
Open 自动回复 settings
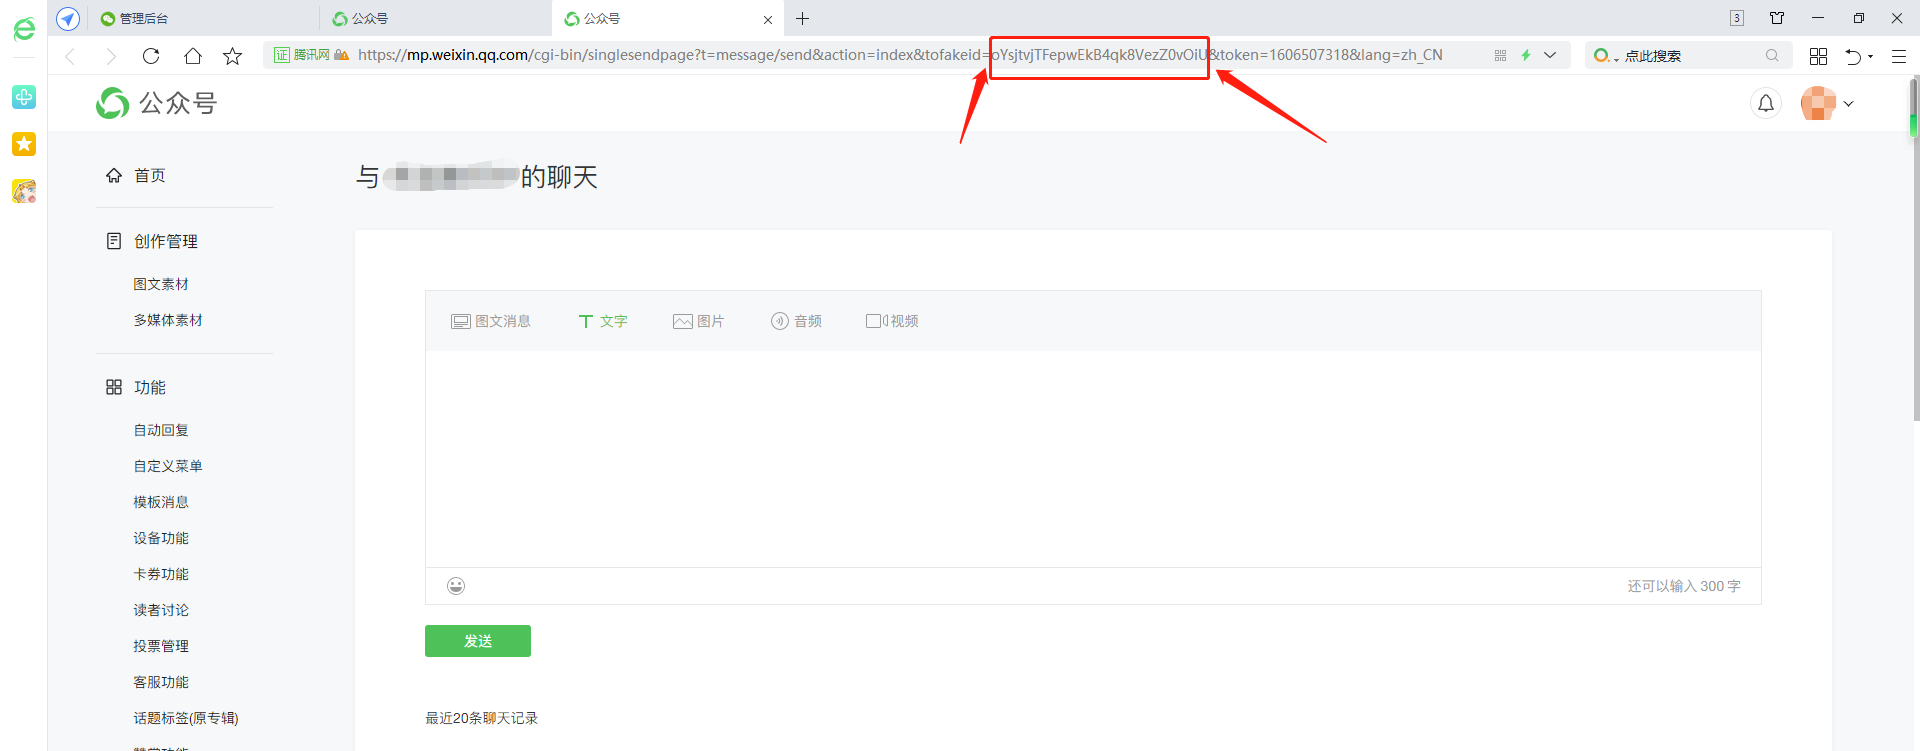click(x=161, y=430)
